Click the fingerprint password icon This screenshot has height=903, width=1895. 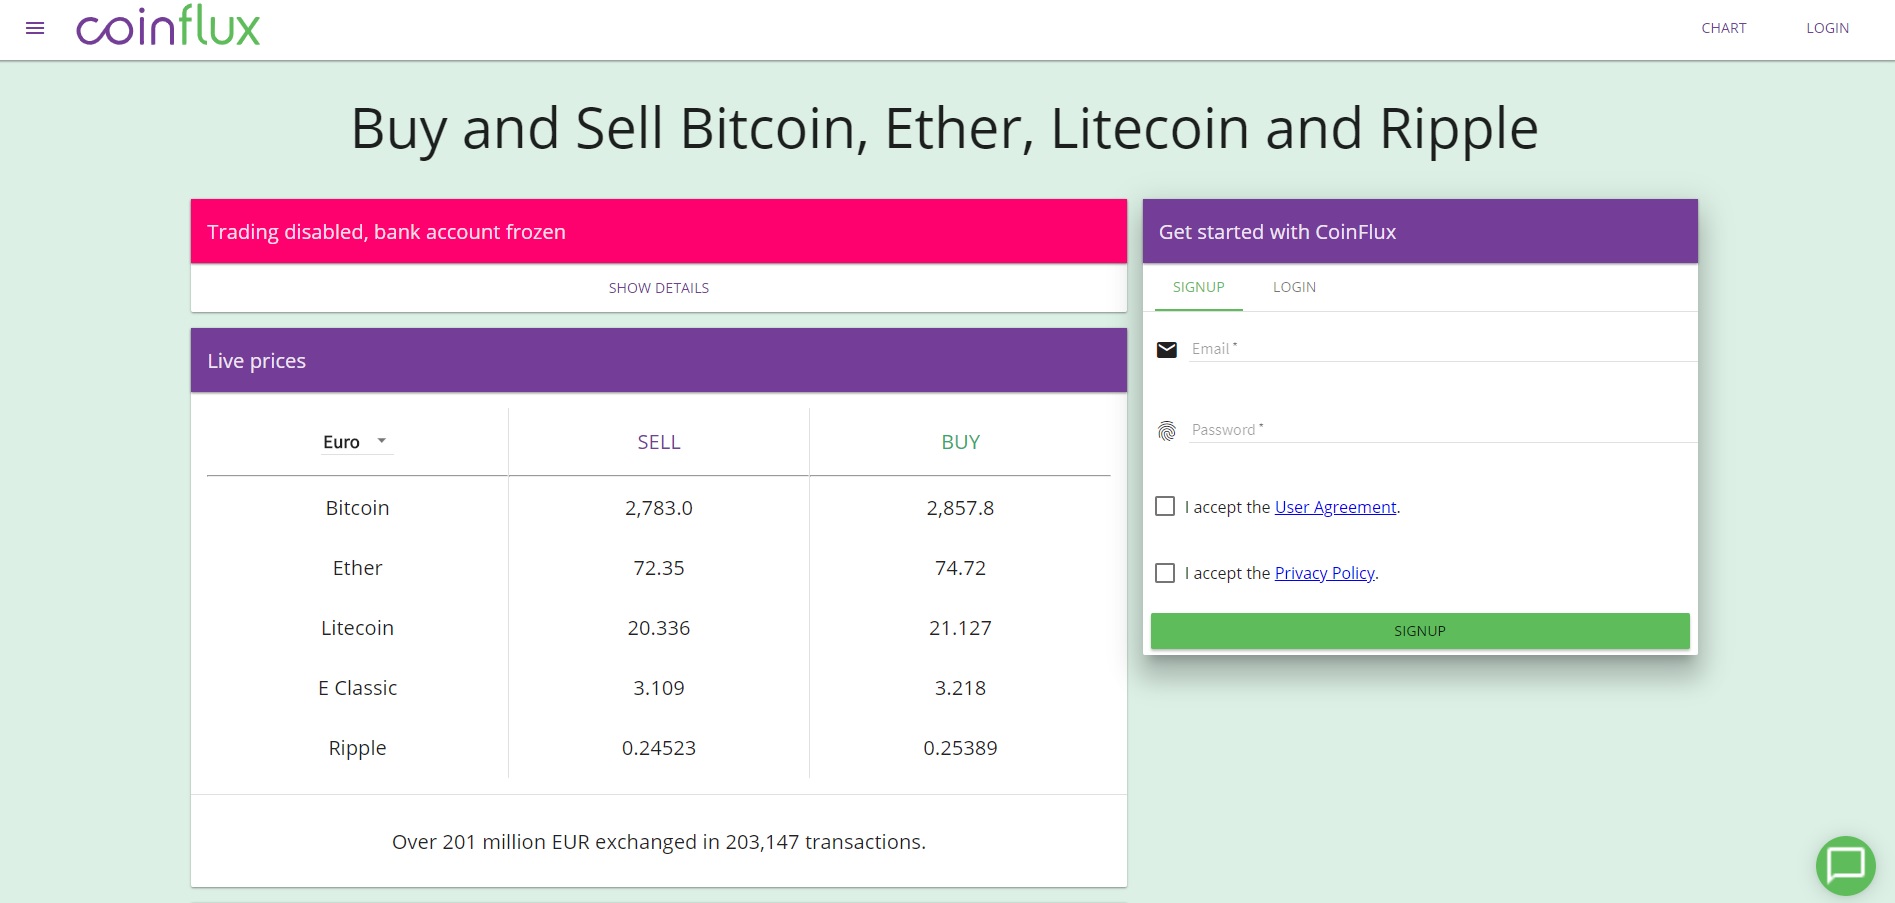[x=1166, y=431]
